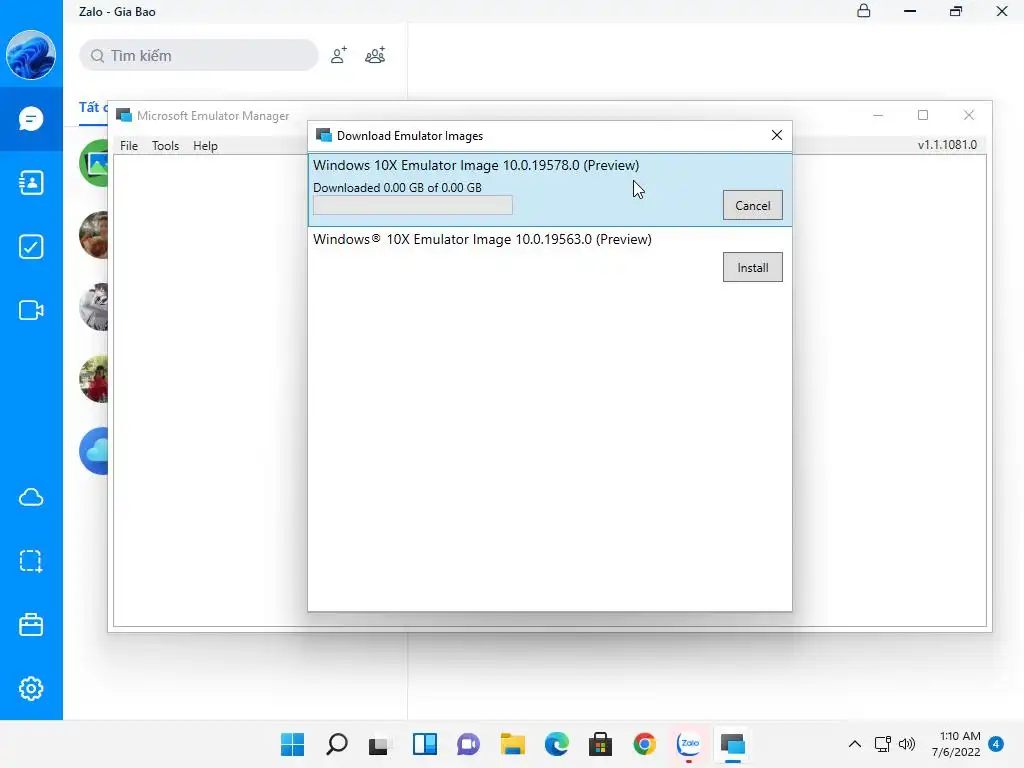The width and height of the screenshot is (1024, 768).
Task: Open notification badge showing 4
Action: click(x=996, y=744)
